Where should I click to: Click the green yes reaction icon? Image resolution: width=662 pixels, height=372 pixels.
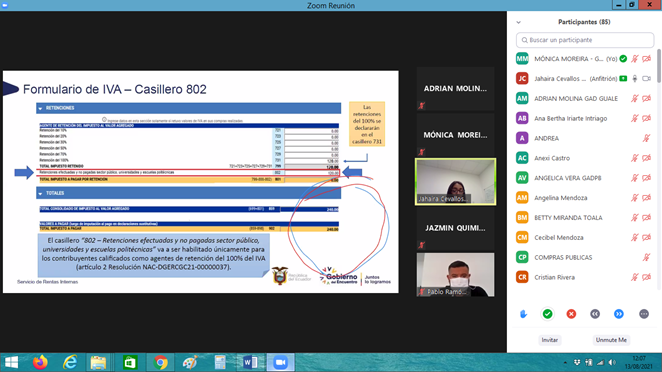tap(547, 314)
